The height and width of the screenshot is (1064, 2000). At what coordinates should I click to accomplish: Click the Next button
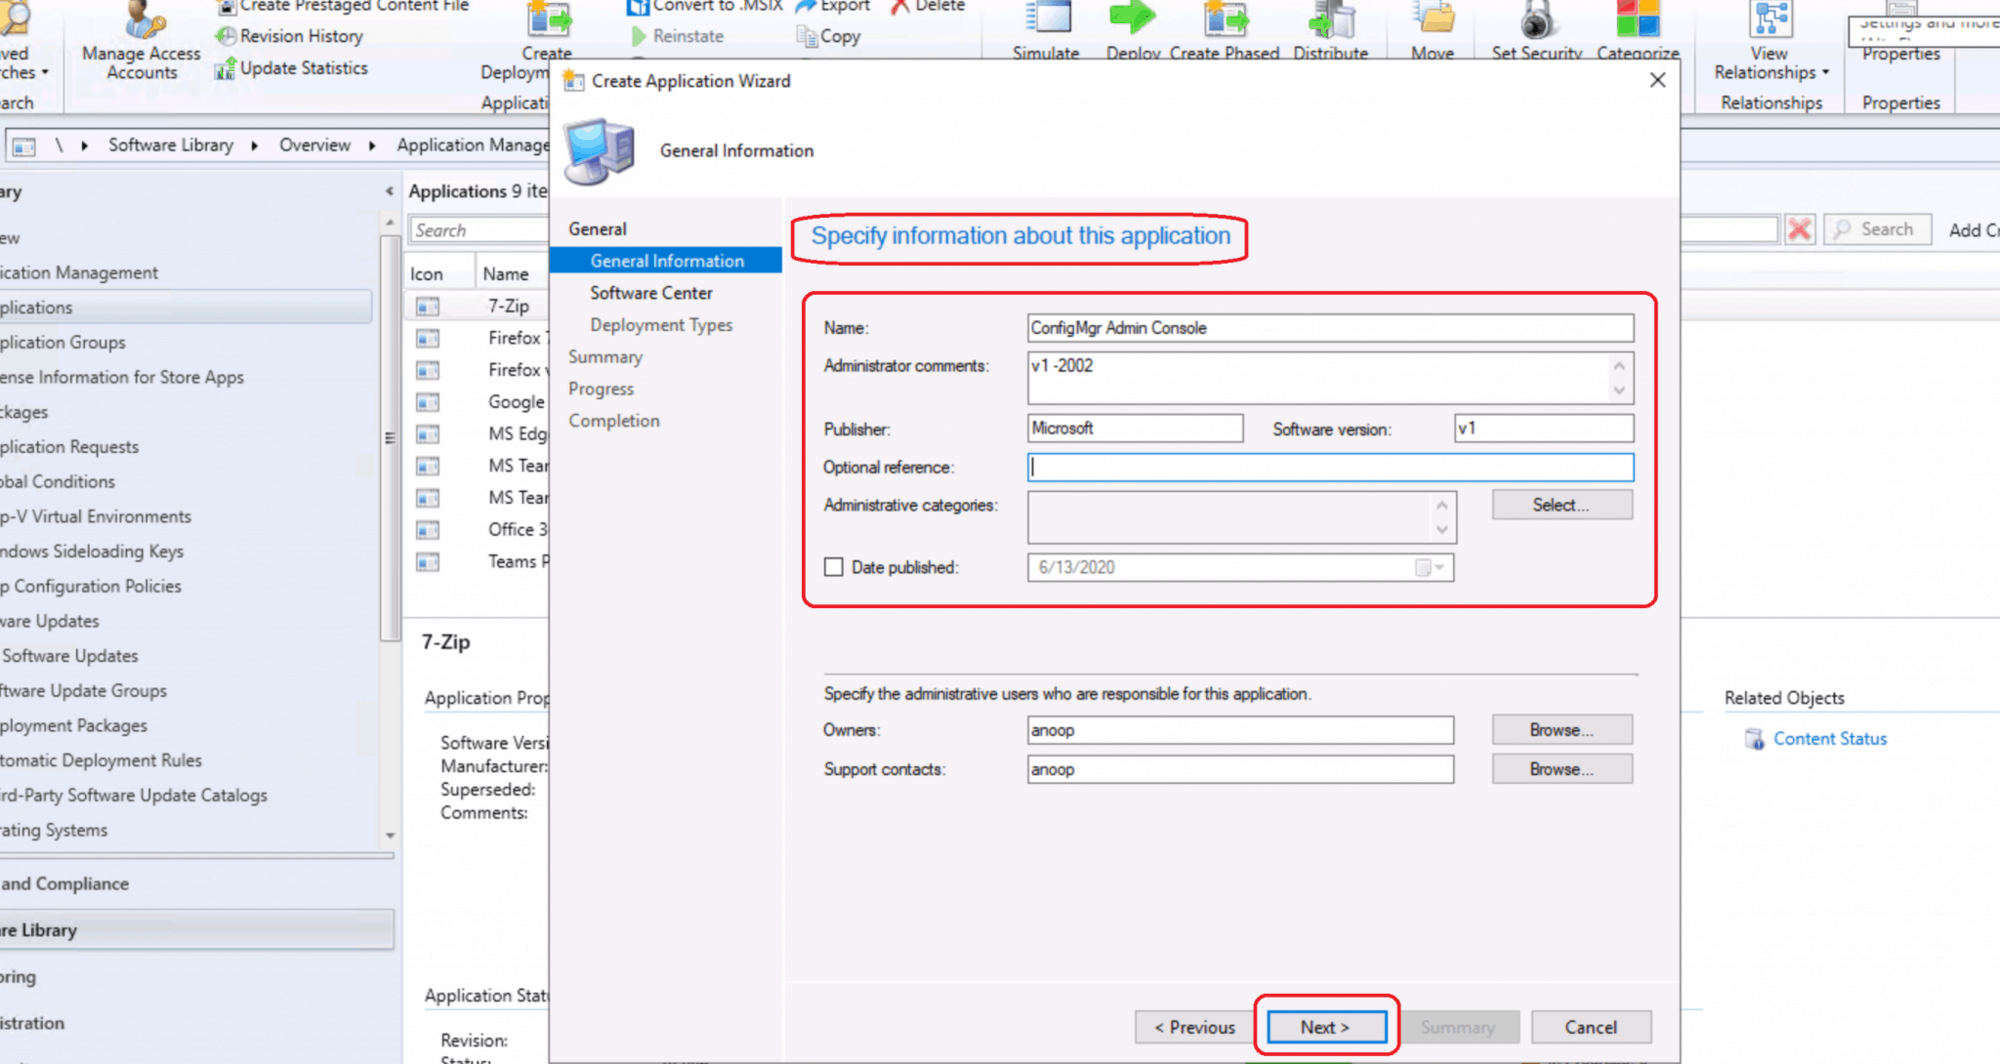[x=1326, y=1027]
